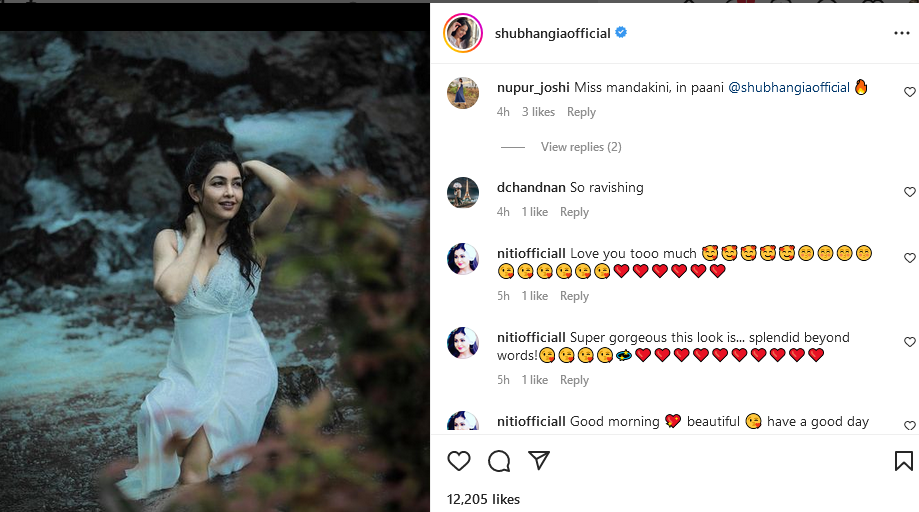Reply to nupur_joshi's comment
Viewport: 919px width, 512px height.
point(581,112)
